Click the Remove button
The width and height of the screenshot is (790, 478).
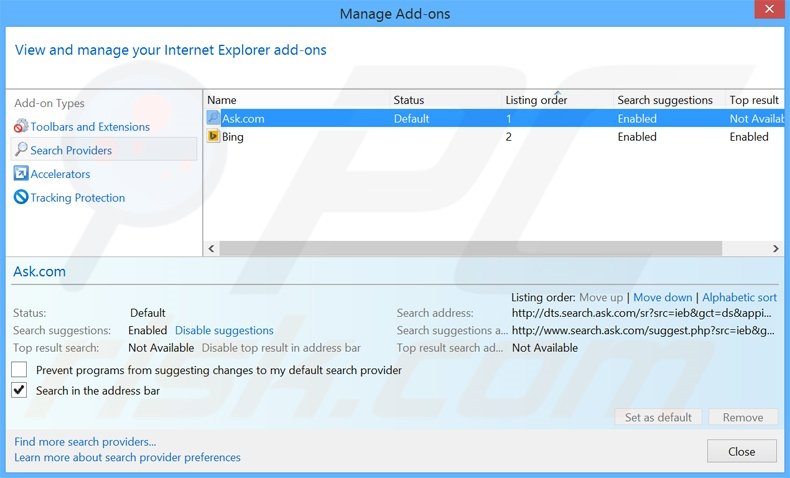tap(743, 417)
